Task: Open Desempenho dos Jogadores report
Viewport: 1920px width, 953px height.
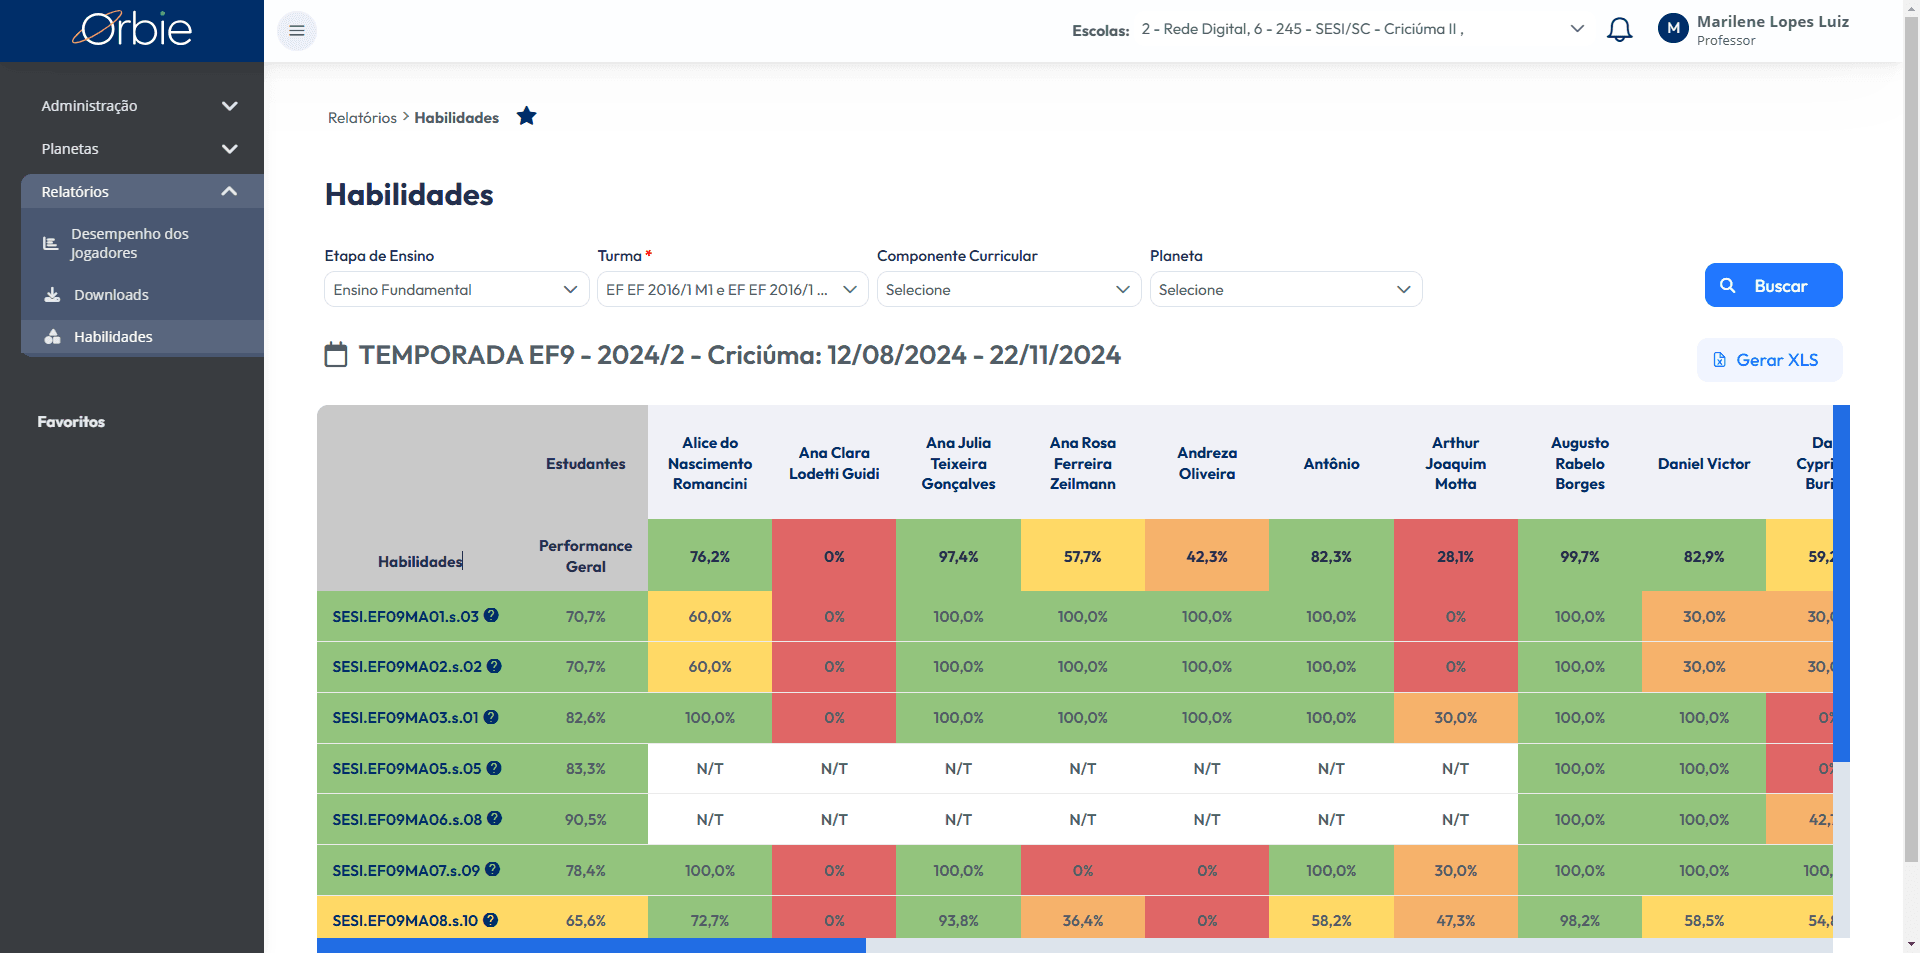Action: [x=142, y=243]
